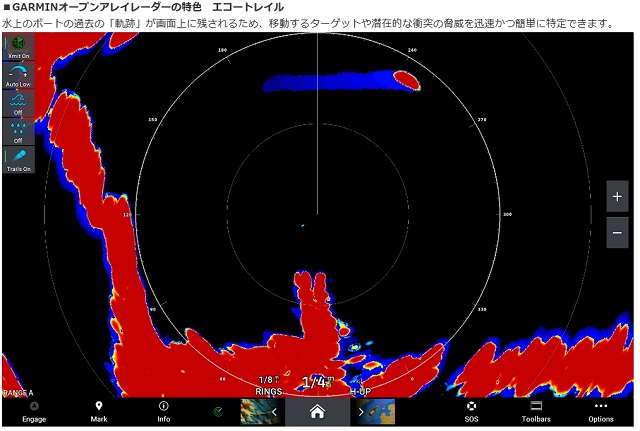Viewport: 640px width, 431px height.
Task: Select the chart thumbnail right of Home
Action: pos(382,411)
